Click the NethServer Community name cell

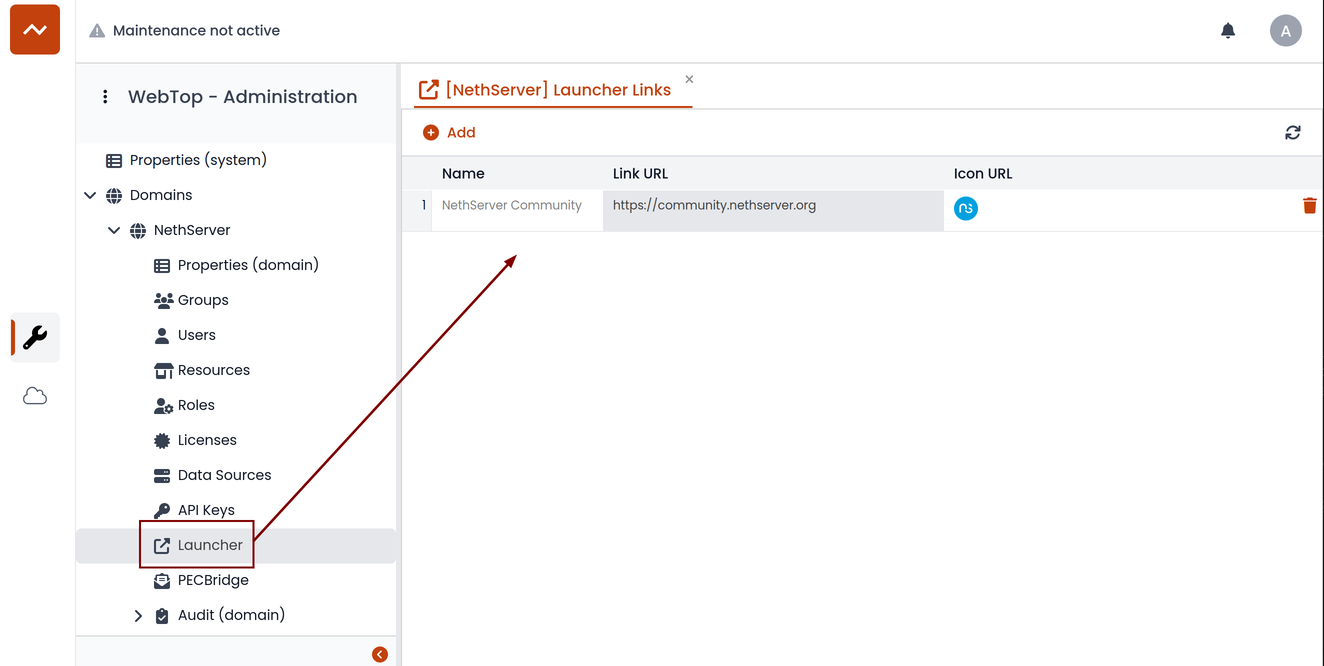click(517, 210)
